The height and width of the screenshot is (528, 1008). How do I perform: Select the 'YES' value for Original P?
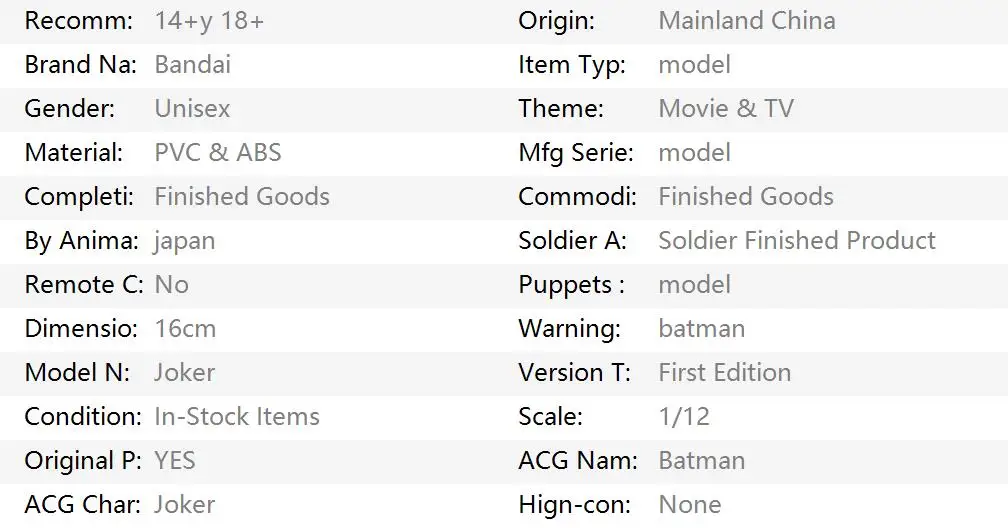tap(175, 461)
